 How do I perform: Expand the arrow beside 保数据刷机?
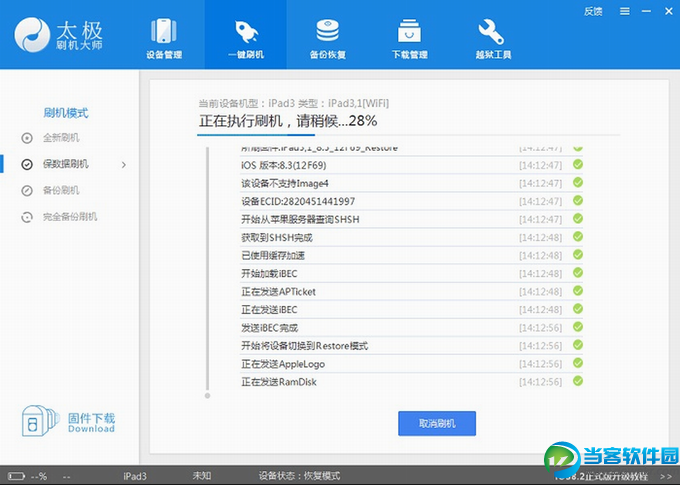click(124, 164)
